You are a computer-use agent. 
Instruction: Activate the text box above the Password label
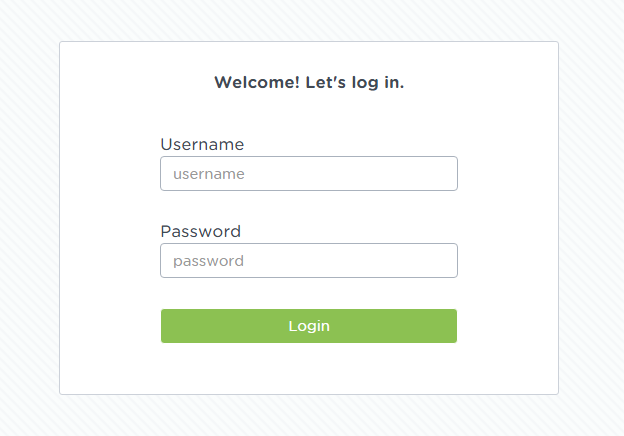pyautogui.click(x=309, y=173)
